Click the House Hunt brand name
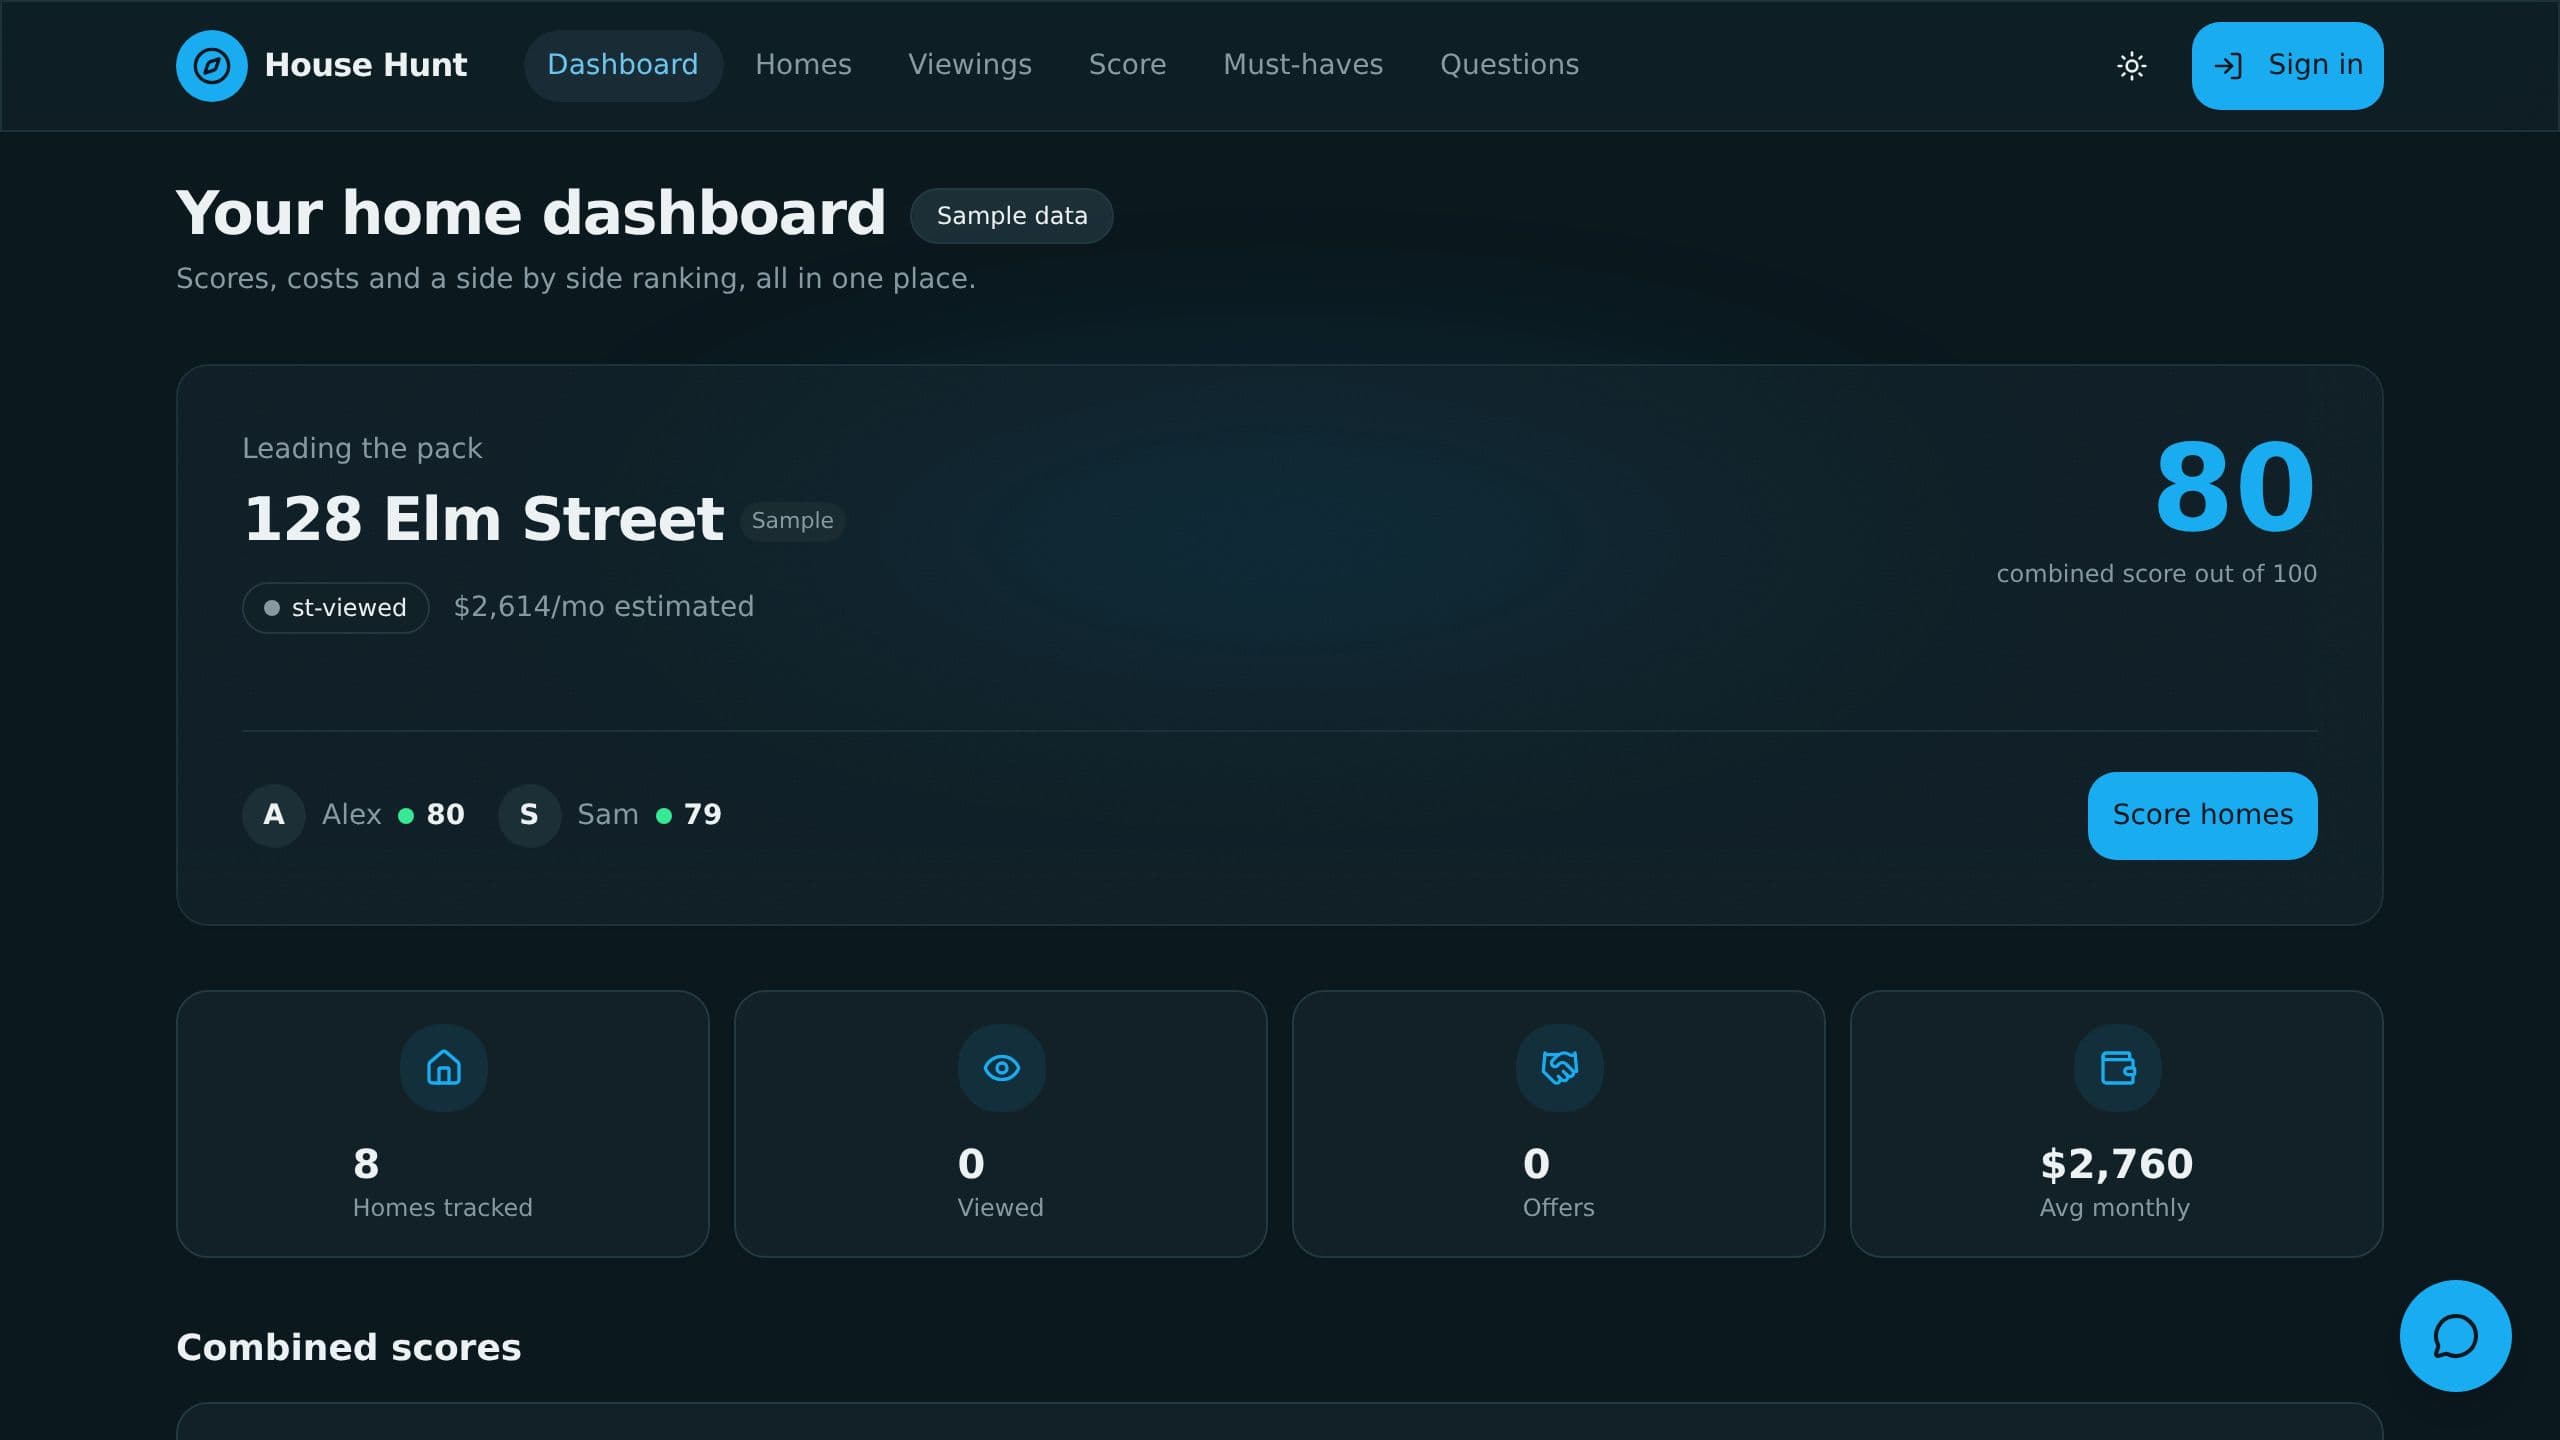This screenshot has width=2560, height=1440. (x=365, y=65)
